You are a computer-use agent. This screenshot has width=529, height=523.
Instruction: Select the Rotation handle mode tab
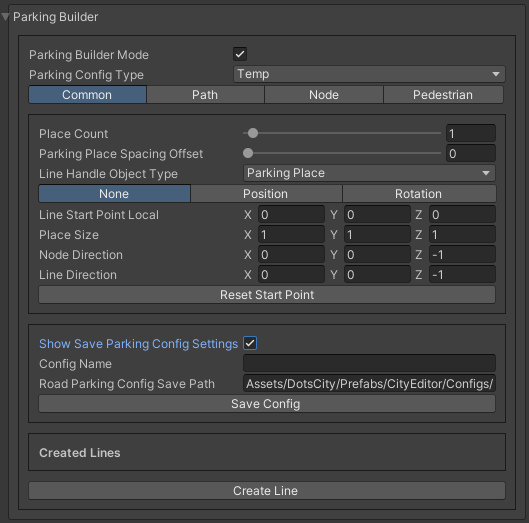[419, 194]
